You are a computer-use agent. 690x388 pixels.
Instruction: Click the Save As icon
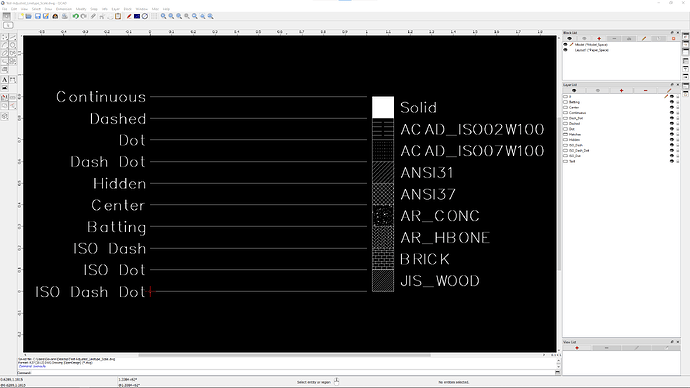click(x=46, y=16)
